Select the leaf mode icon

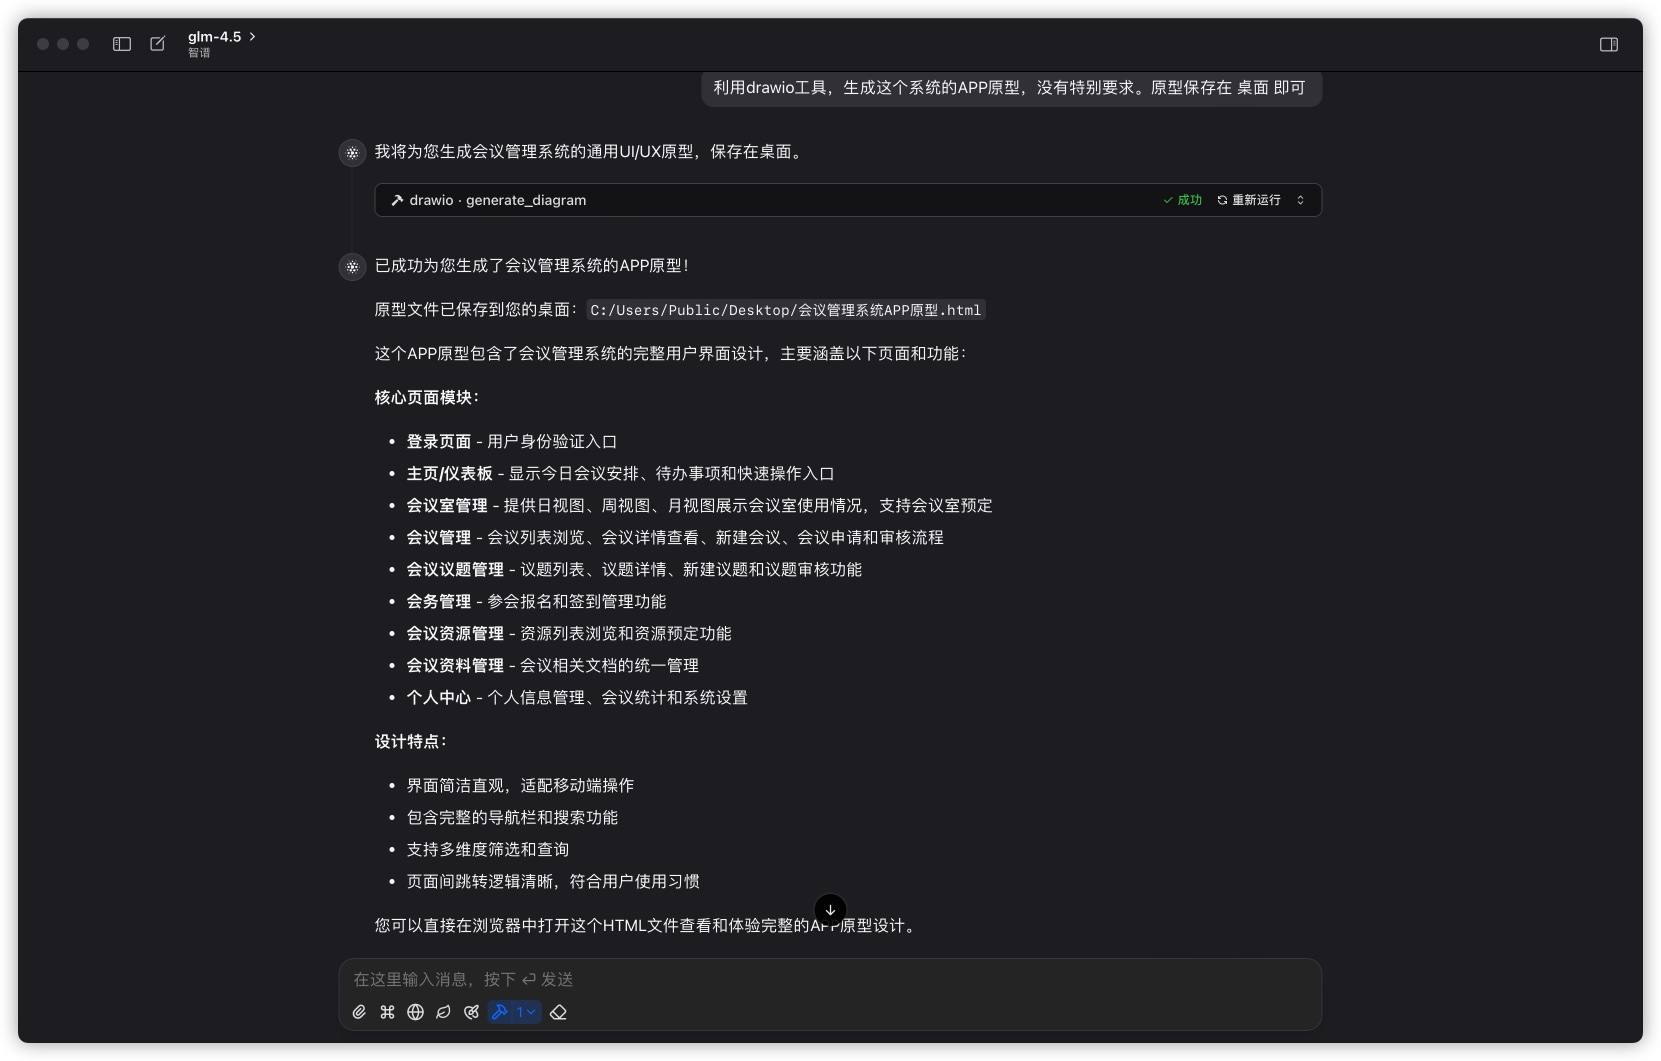pos(443,1012)
